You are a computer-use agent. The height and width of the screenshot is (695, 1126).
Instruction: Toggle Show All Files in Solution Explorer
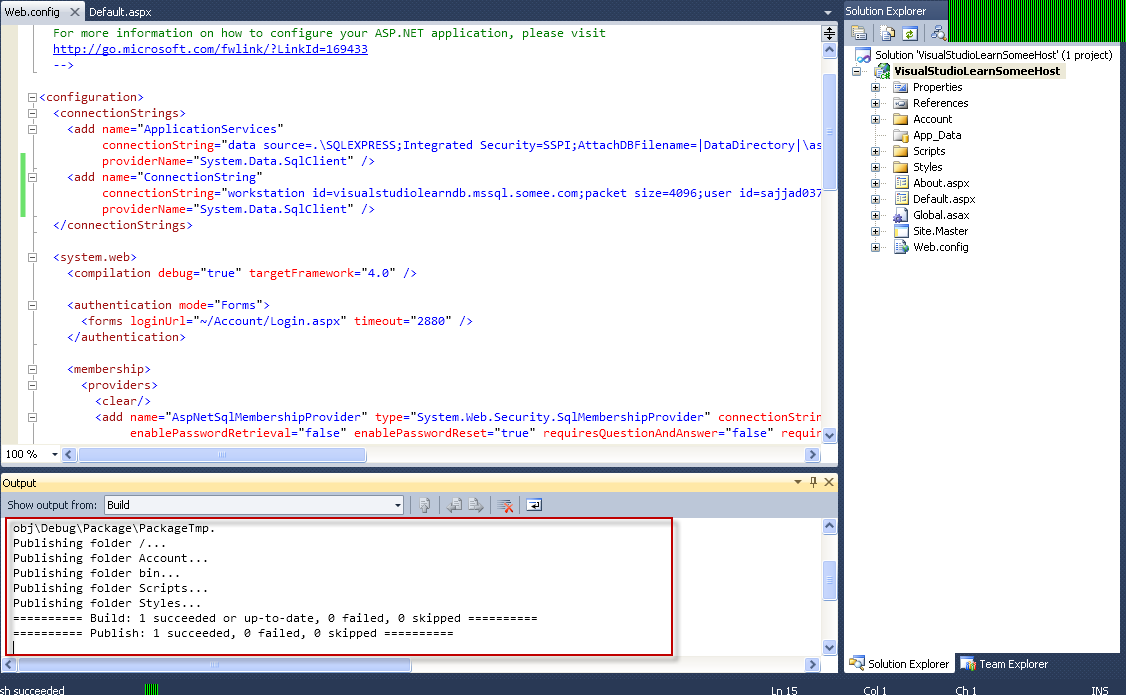(x=886, y=32)
